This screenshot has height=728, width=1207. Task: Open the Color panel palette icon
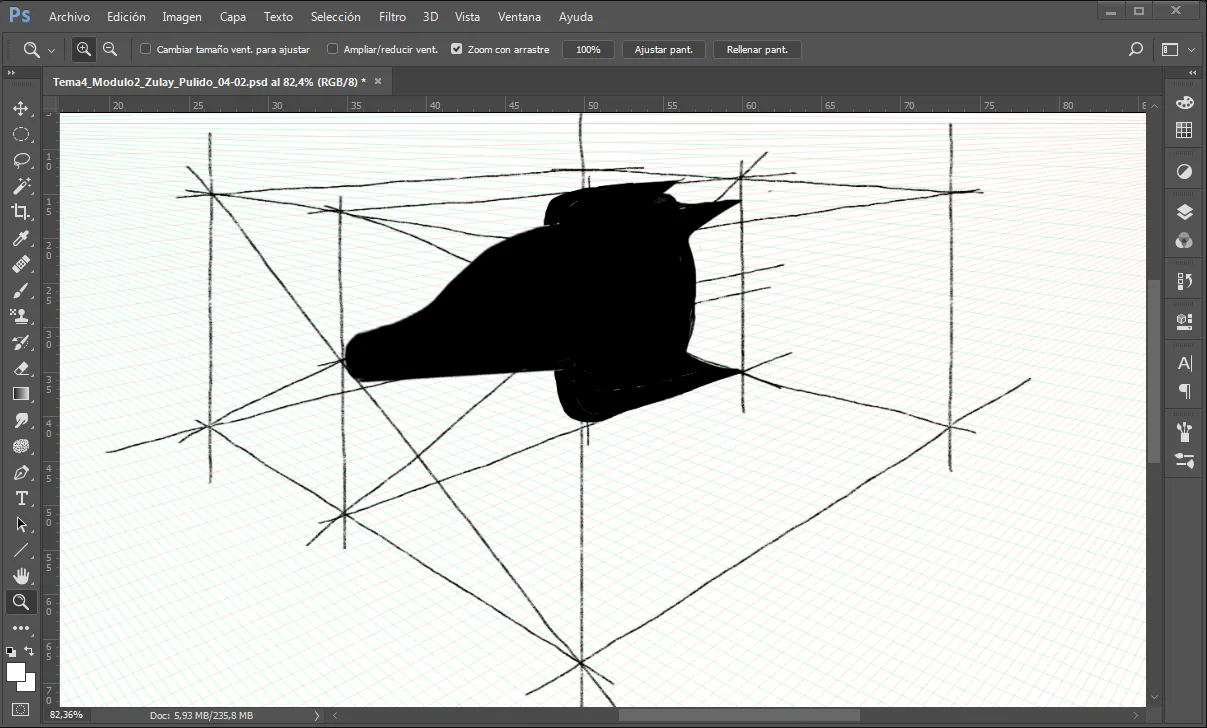[1184, 102]
